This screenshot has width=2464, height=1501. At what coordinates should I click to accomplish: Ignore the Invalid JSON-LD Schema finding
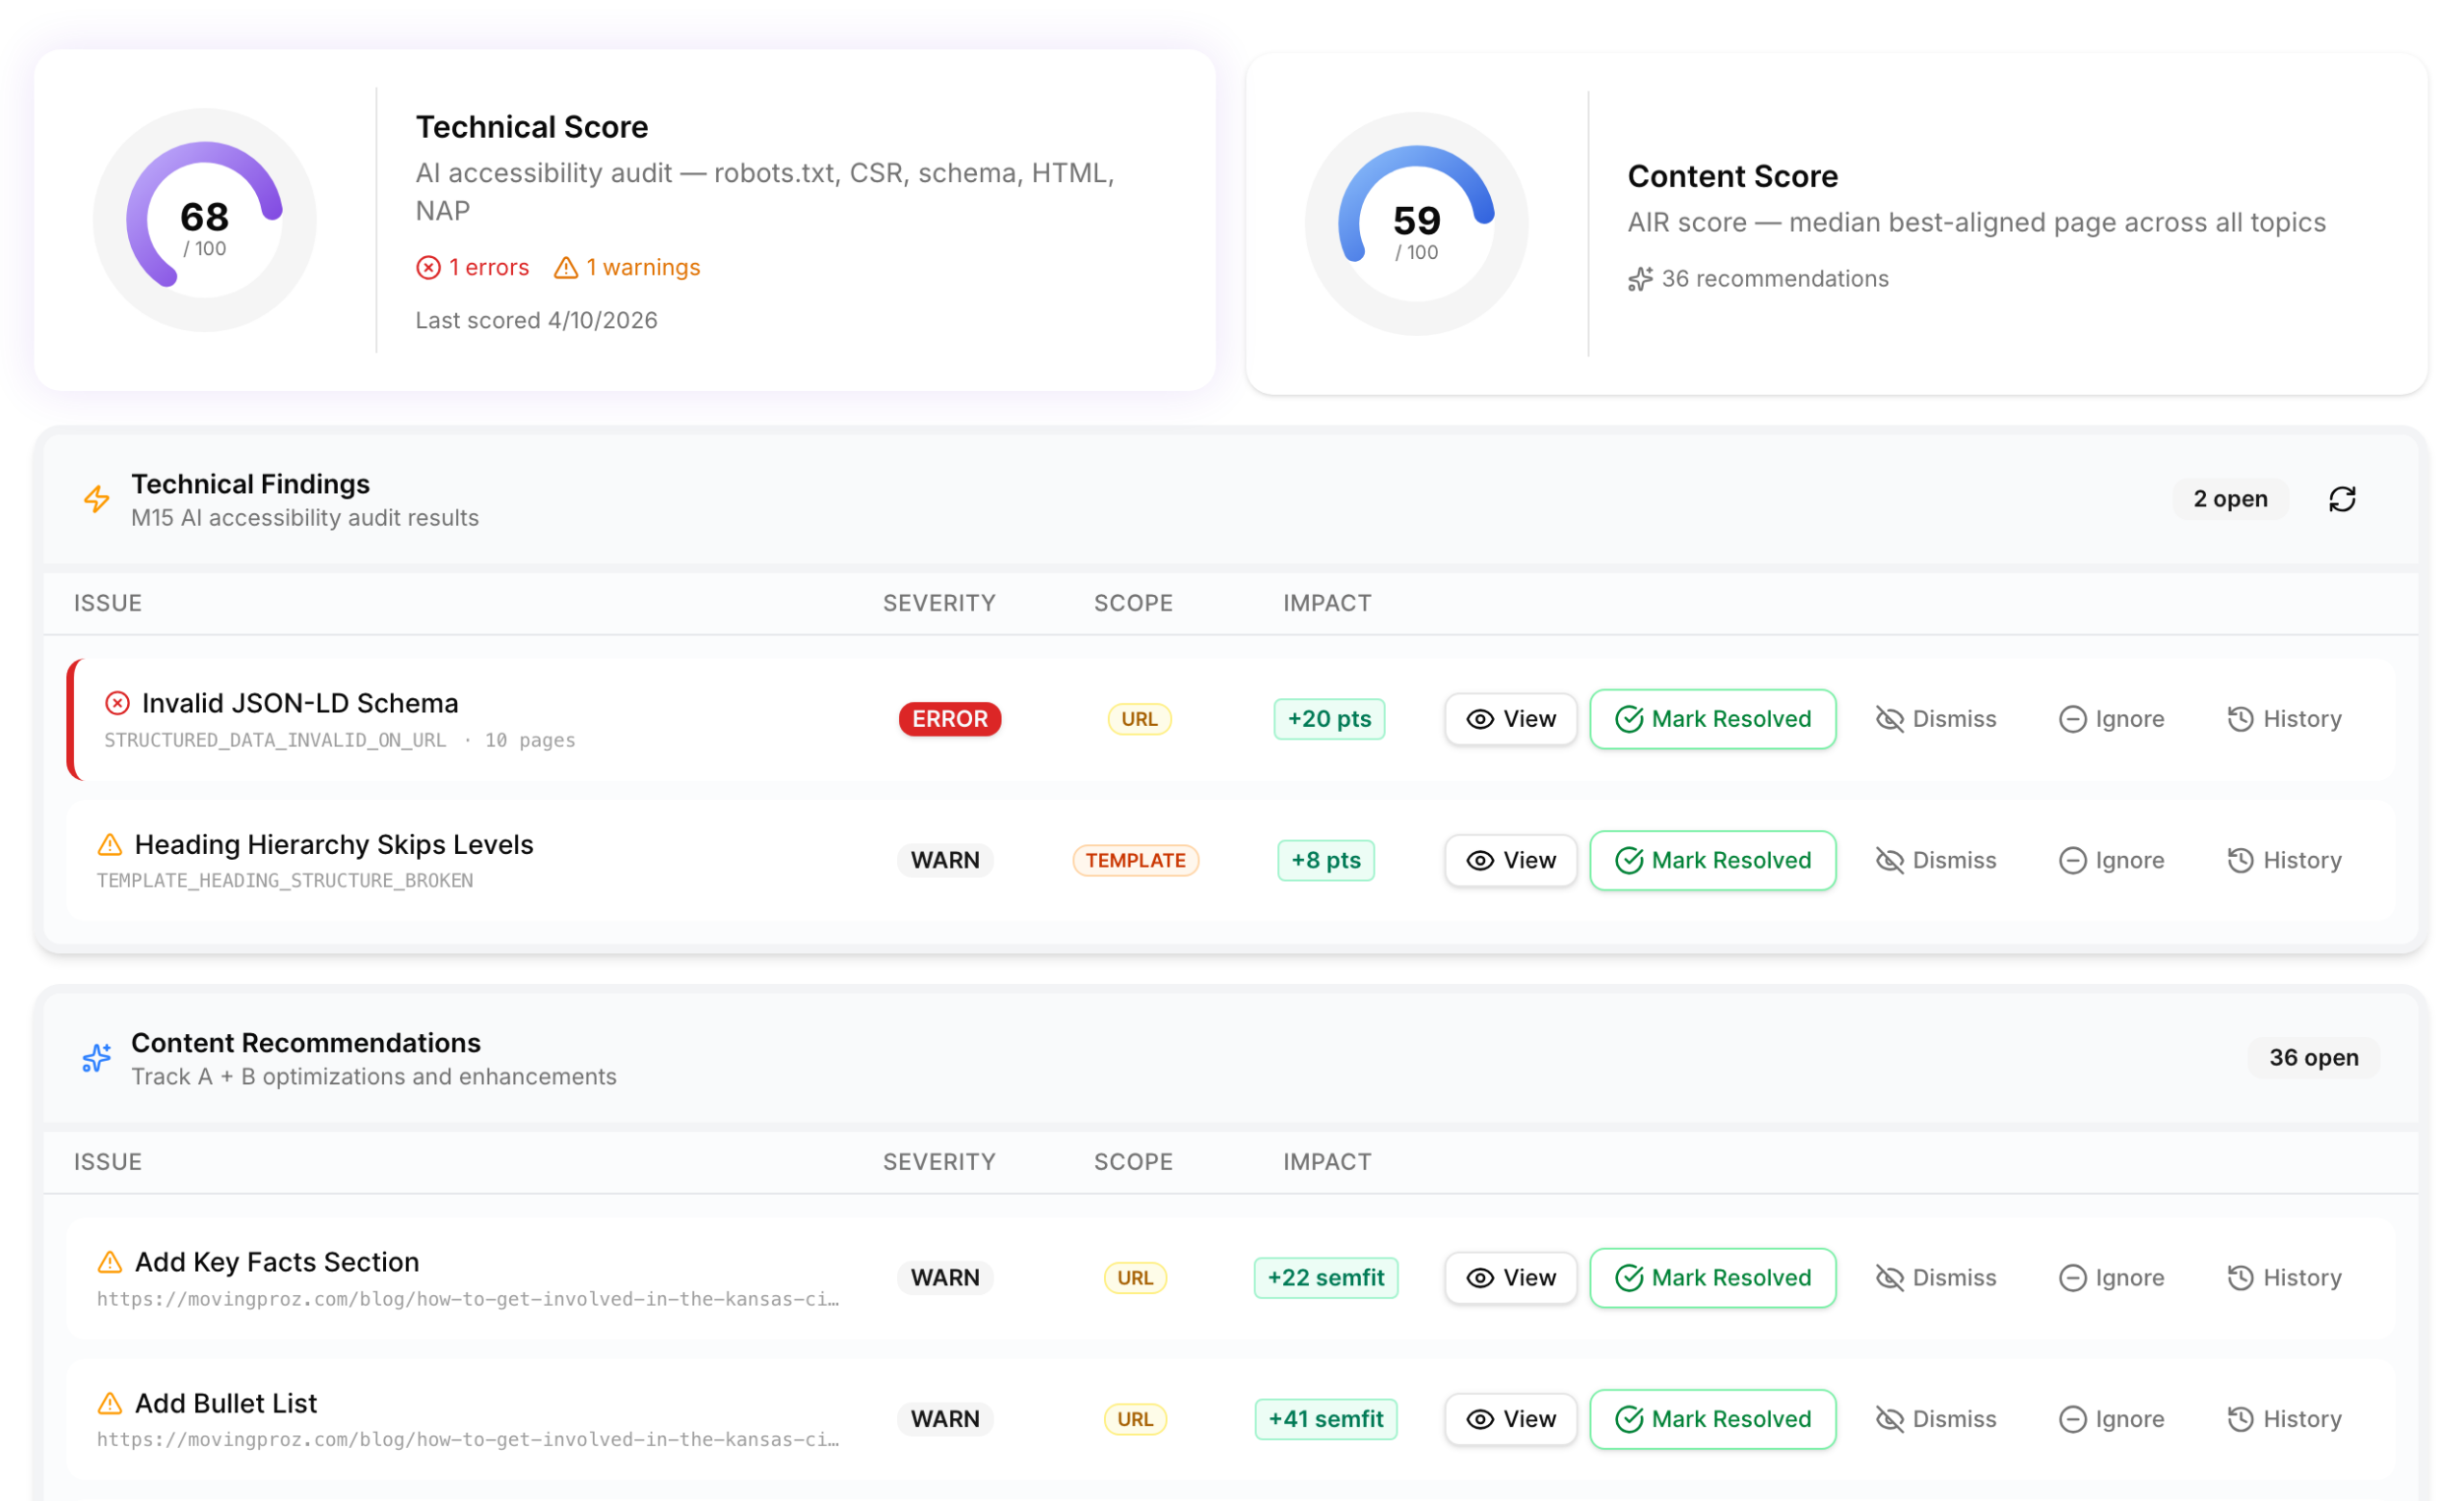coord(2112,719)
